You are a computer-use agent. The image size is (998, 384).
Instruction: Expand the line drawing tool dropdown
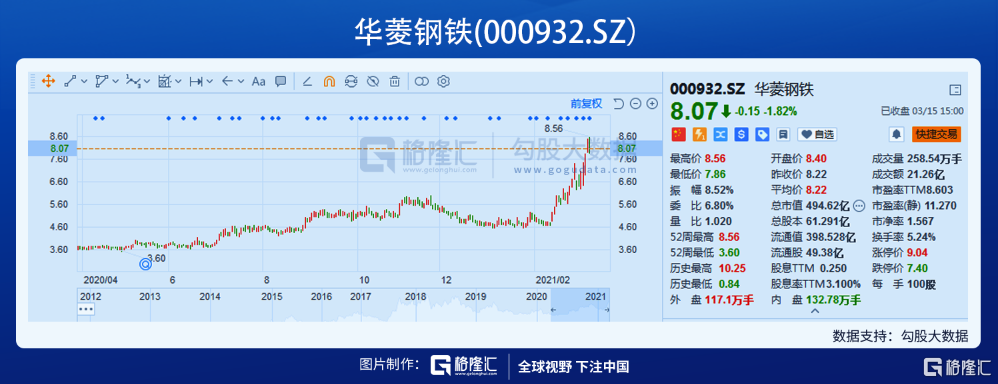point(84,81)
